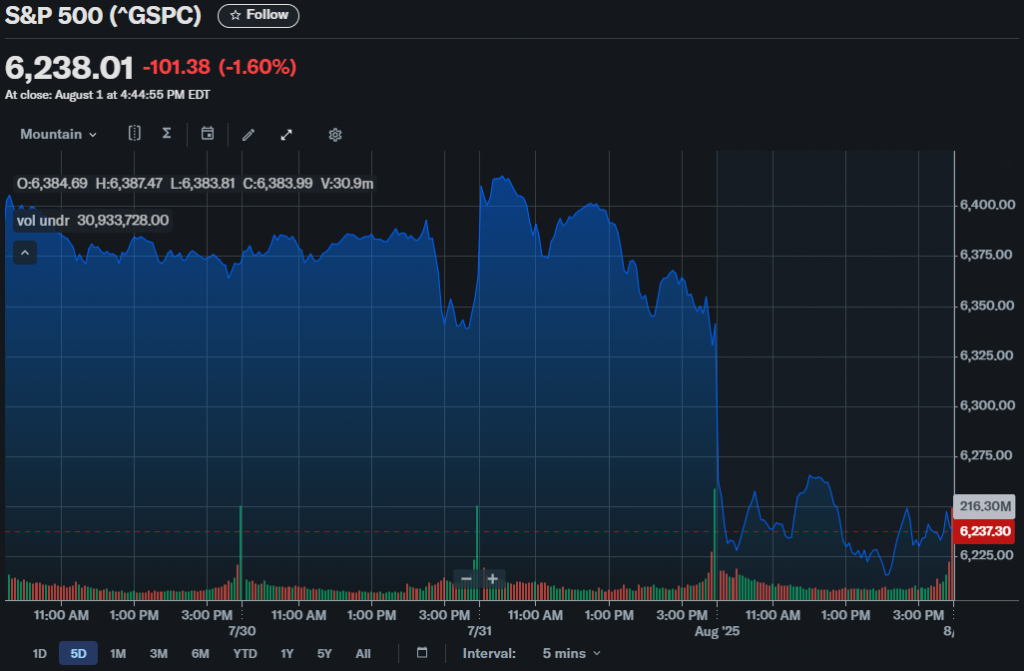
Task: Select the pencil draw tool
Action: [248, 135]
